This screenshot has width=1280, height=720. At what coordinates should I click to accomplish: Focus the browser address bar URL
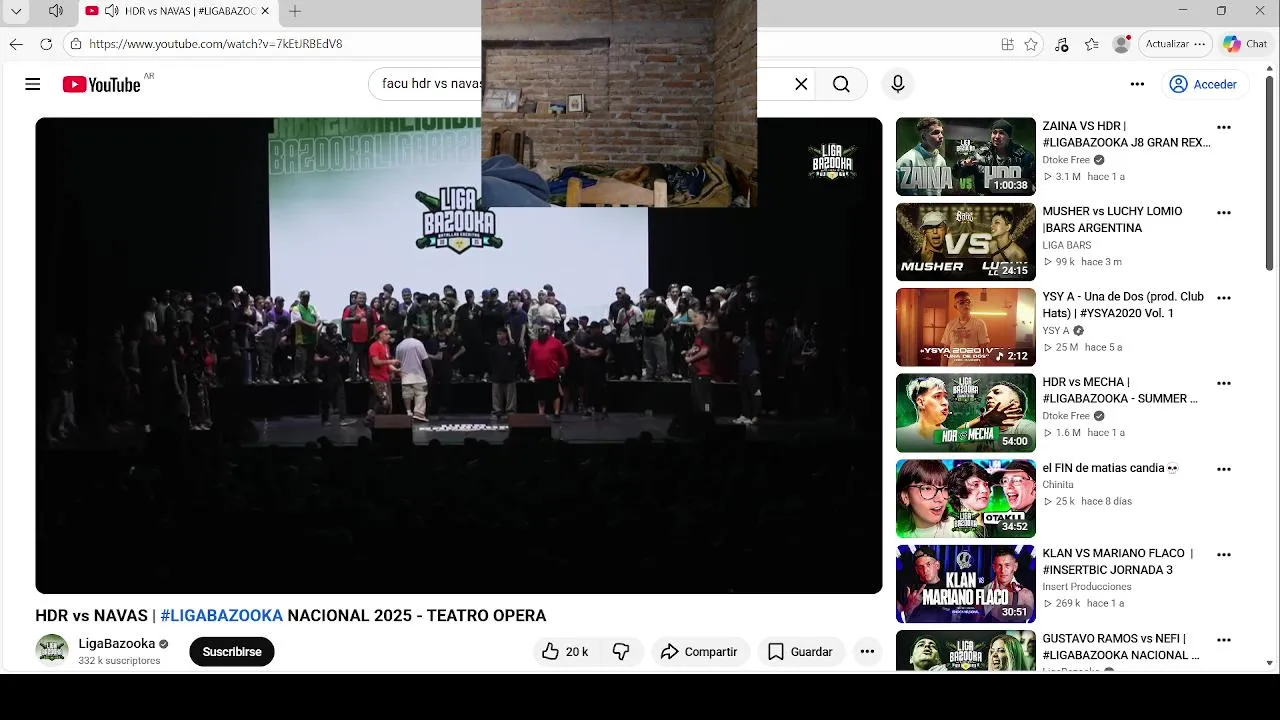216,44
